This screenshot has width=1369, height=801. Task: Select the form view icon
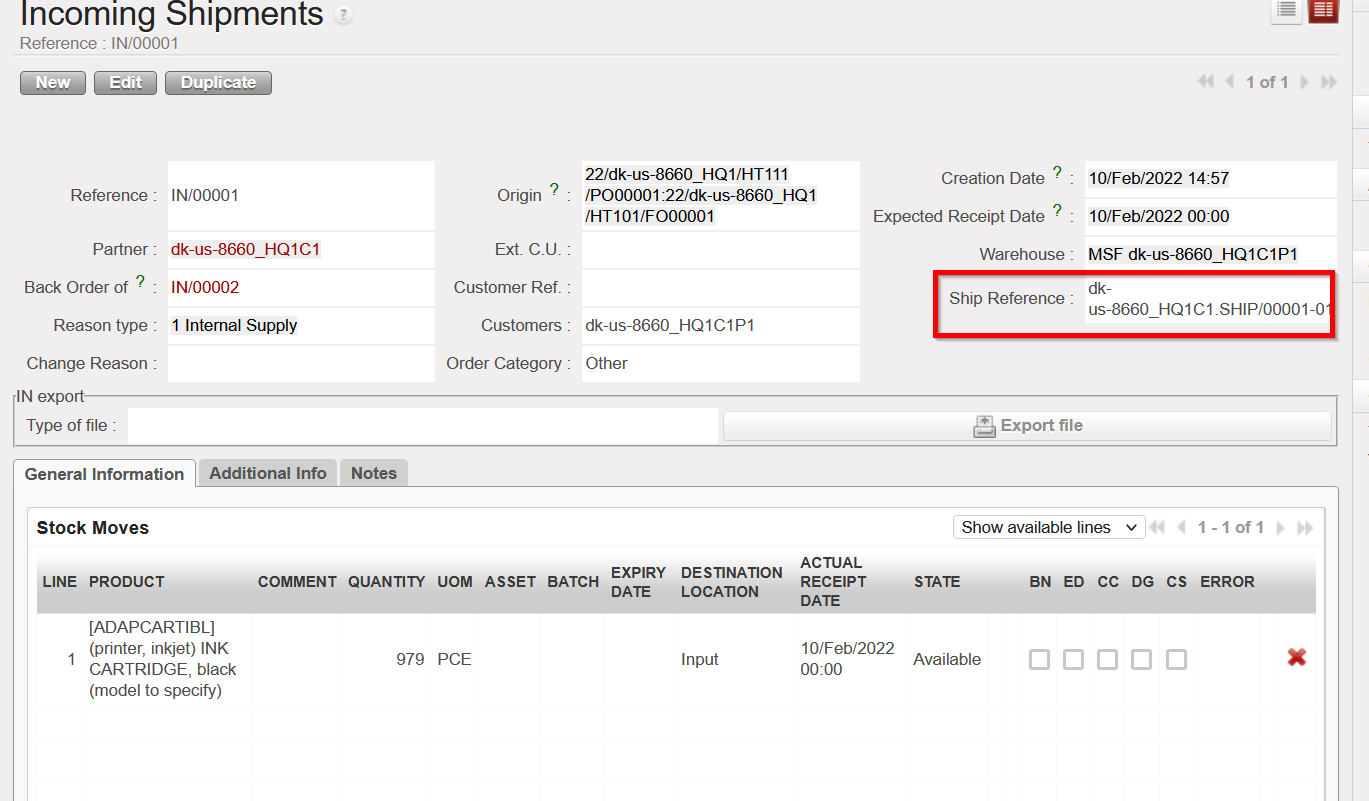tap(1323, 10)
